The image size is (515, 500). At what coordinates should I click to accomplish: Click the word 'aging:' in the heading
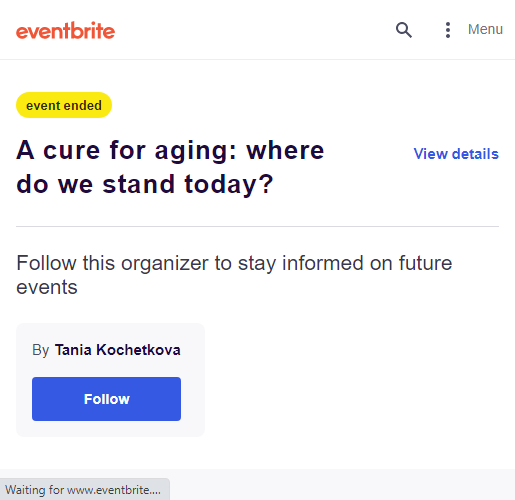tap(196, 151)
